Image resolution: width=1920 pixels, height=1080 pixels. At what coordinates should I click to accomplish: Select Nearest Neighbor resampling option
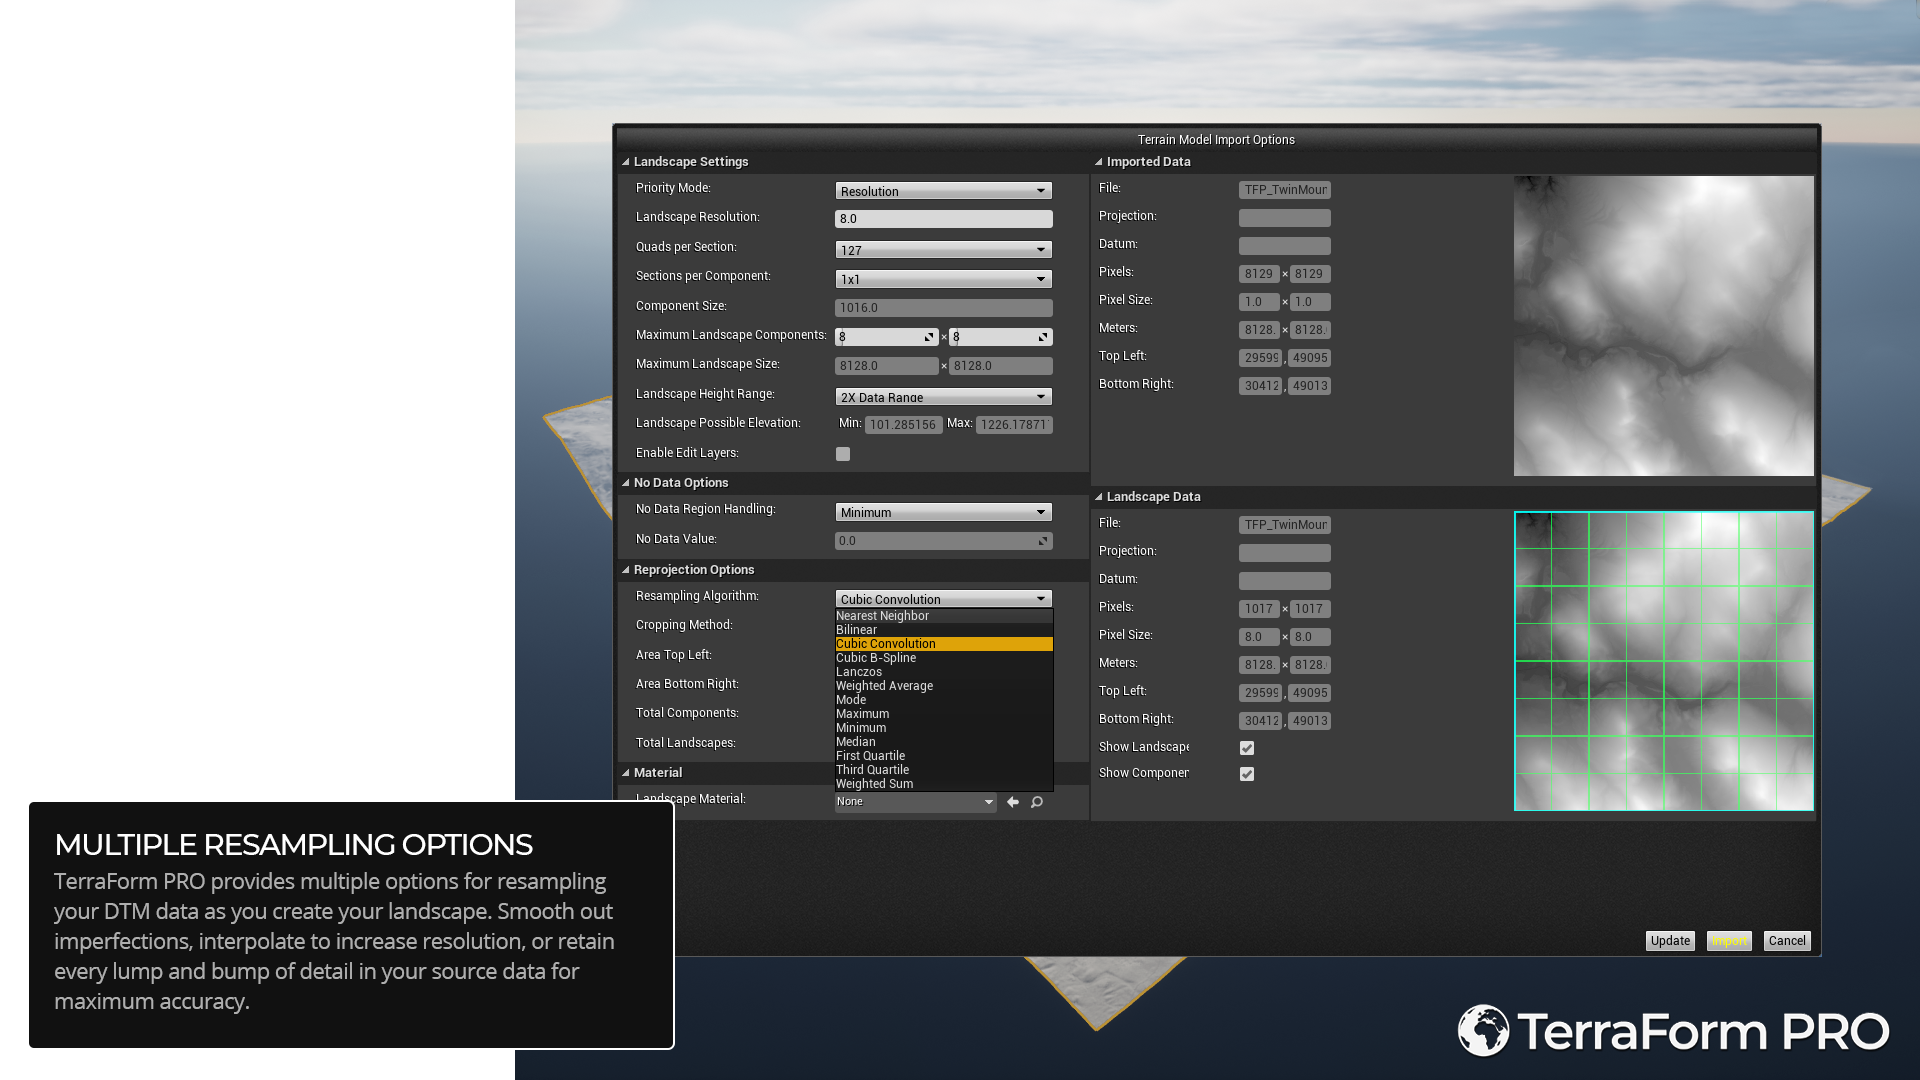944,616
